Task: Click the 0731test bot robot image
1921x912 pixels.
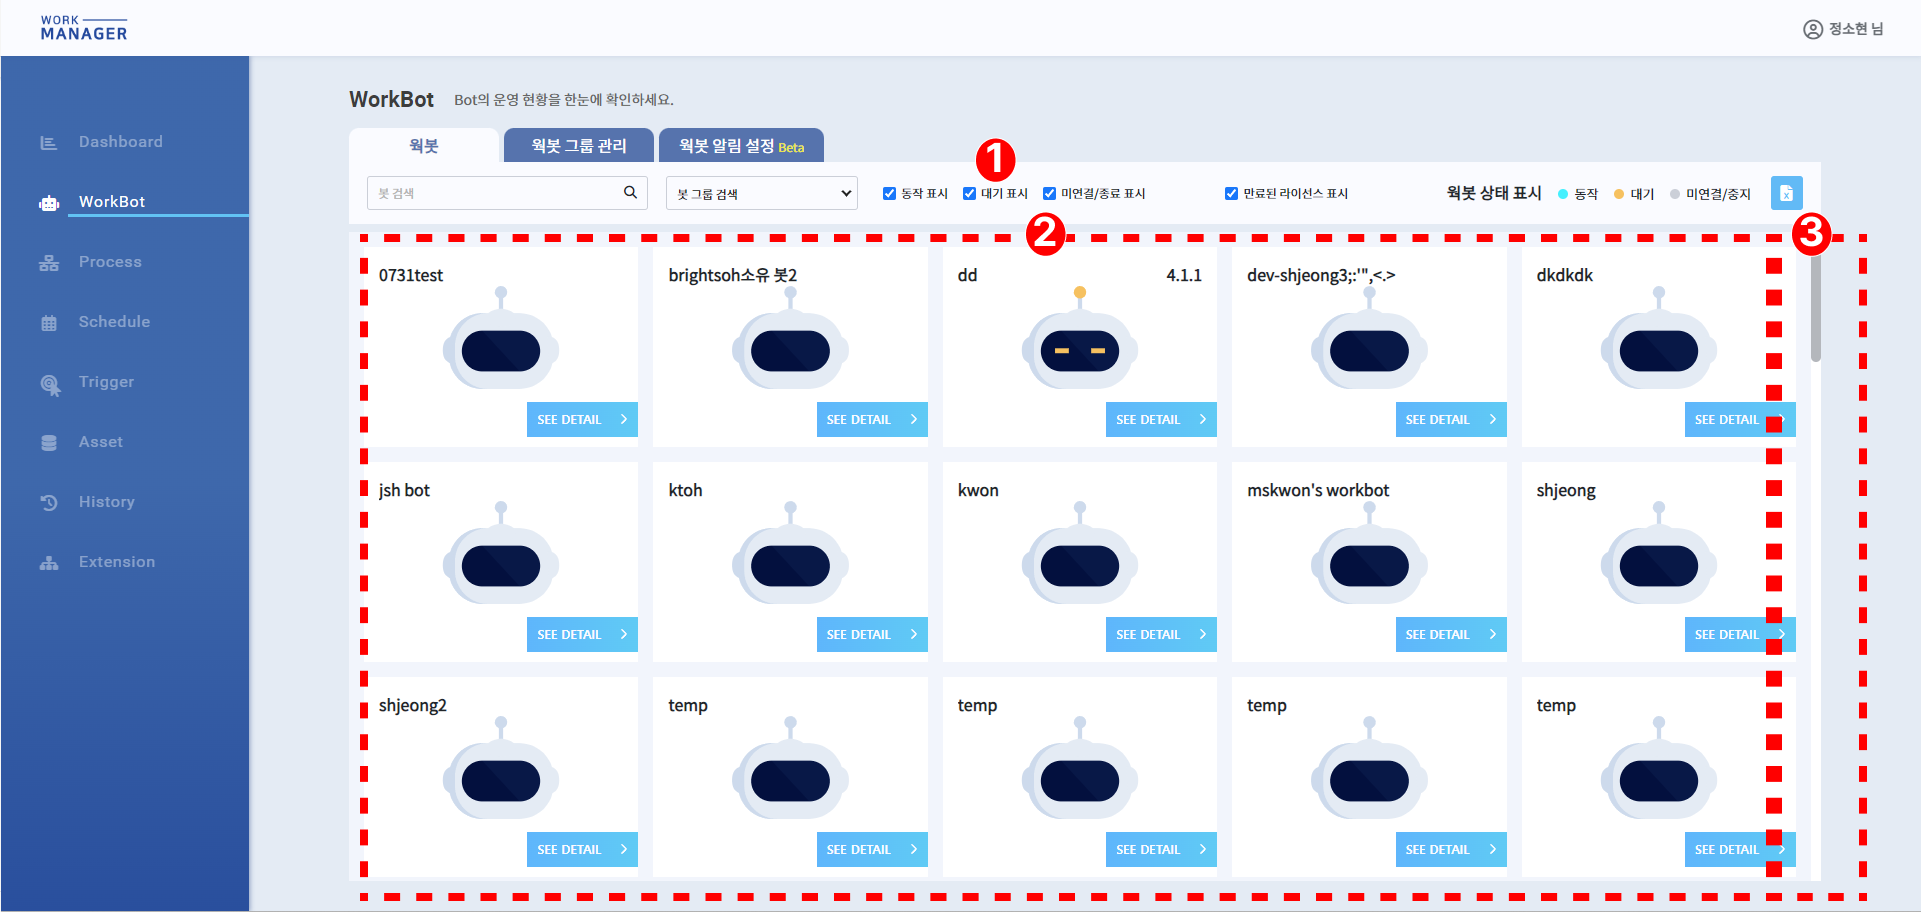Action: pyautogui.click(x=500, y=339)
